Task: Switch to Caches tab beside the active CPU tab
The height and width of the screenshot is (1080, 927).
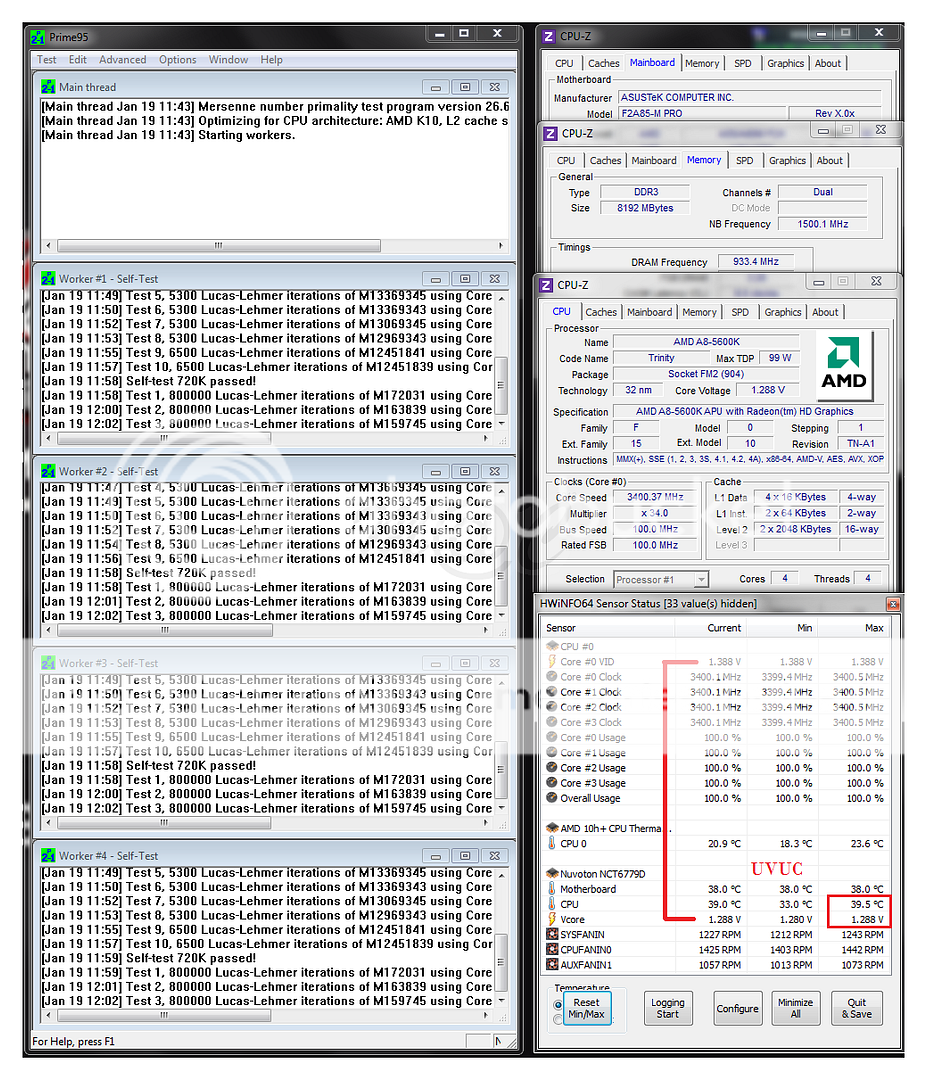Action: point(601,312)
